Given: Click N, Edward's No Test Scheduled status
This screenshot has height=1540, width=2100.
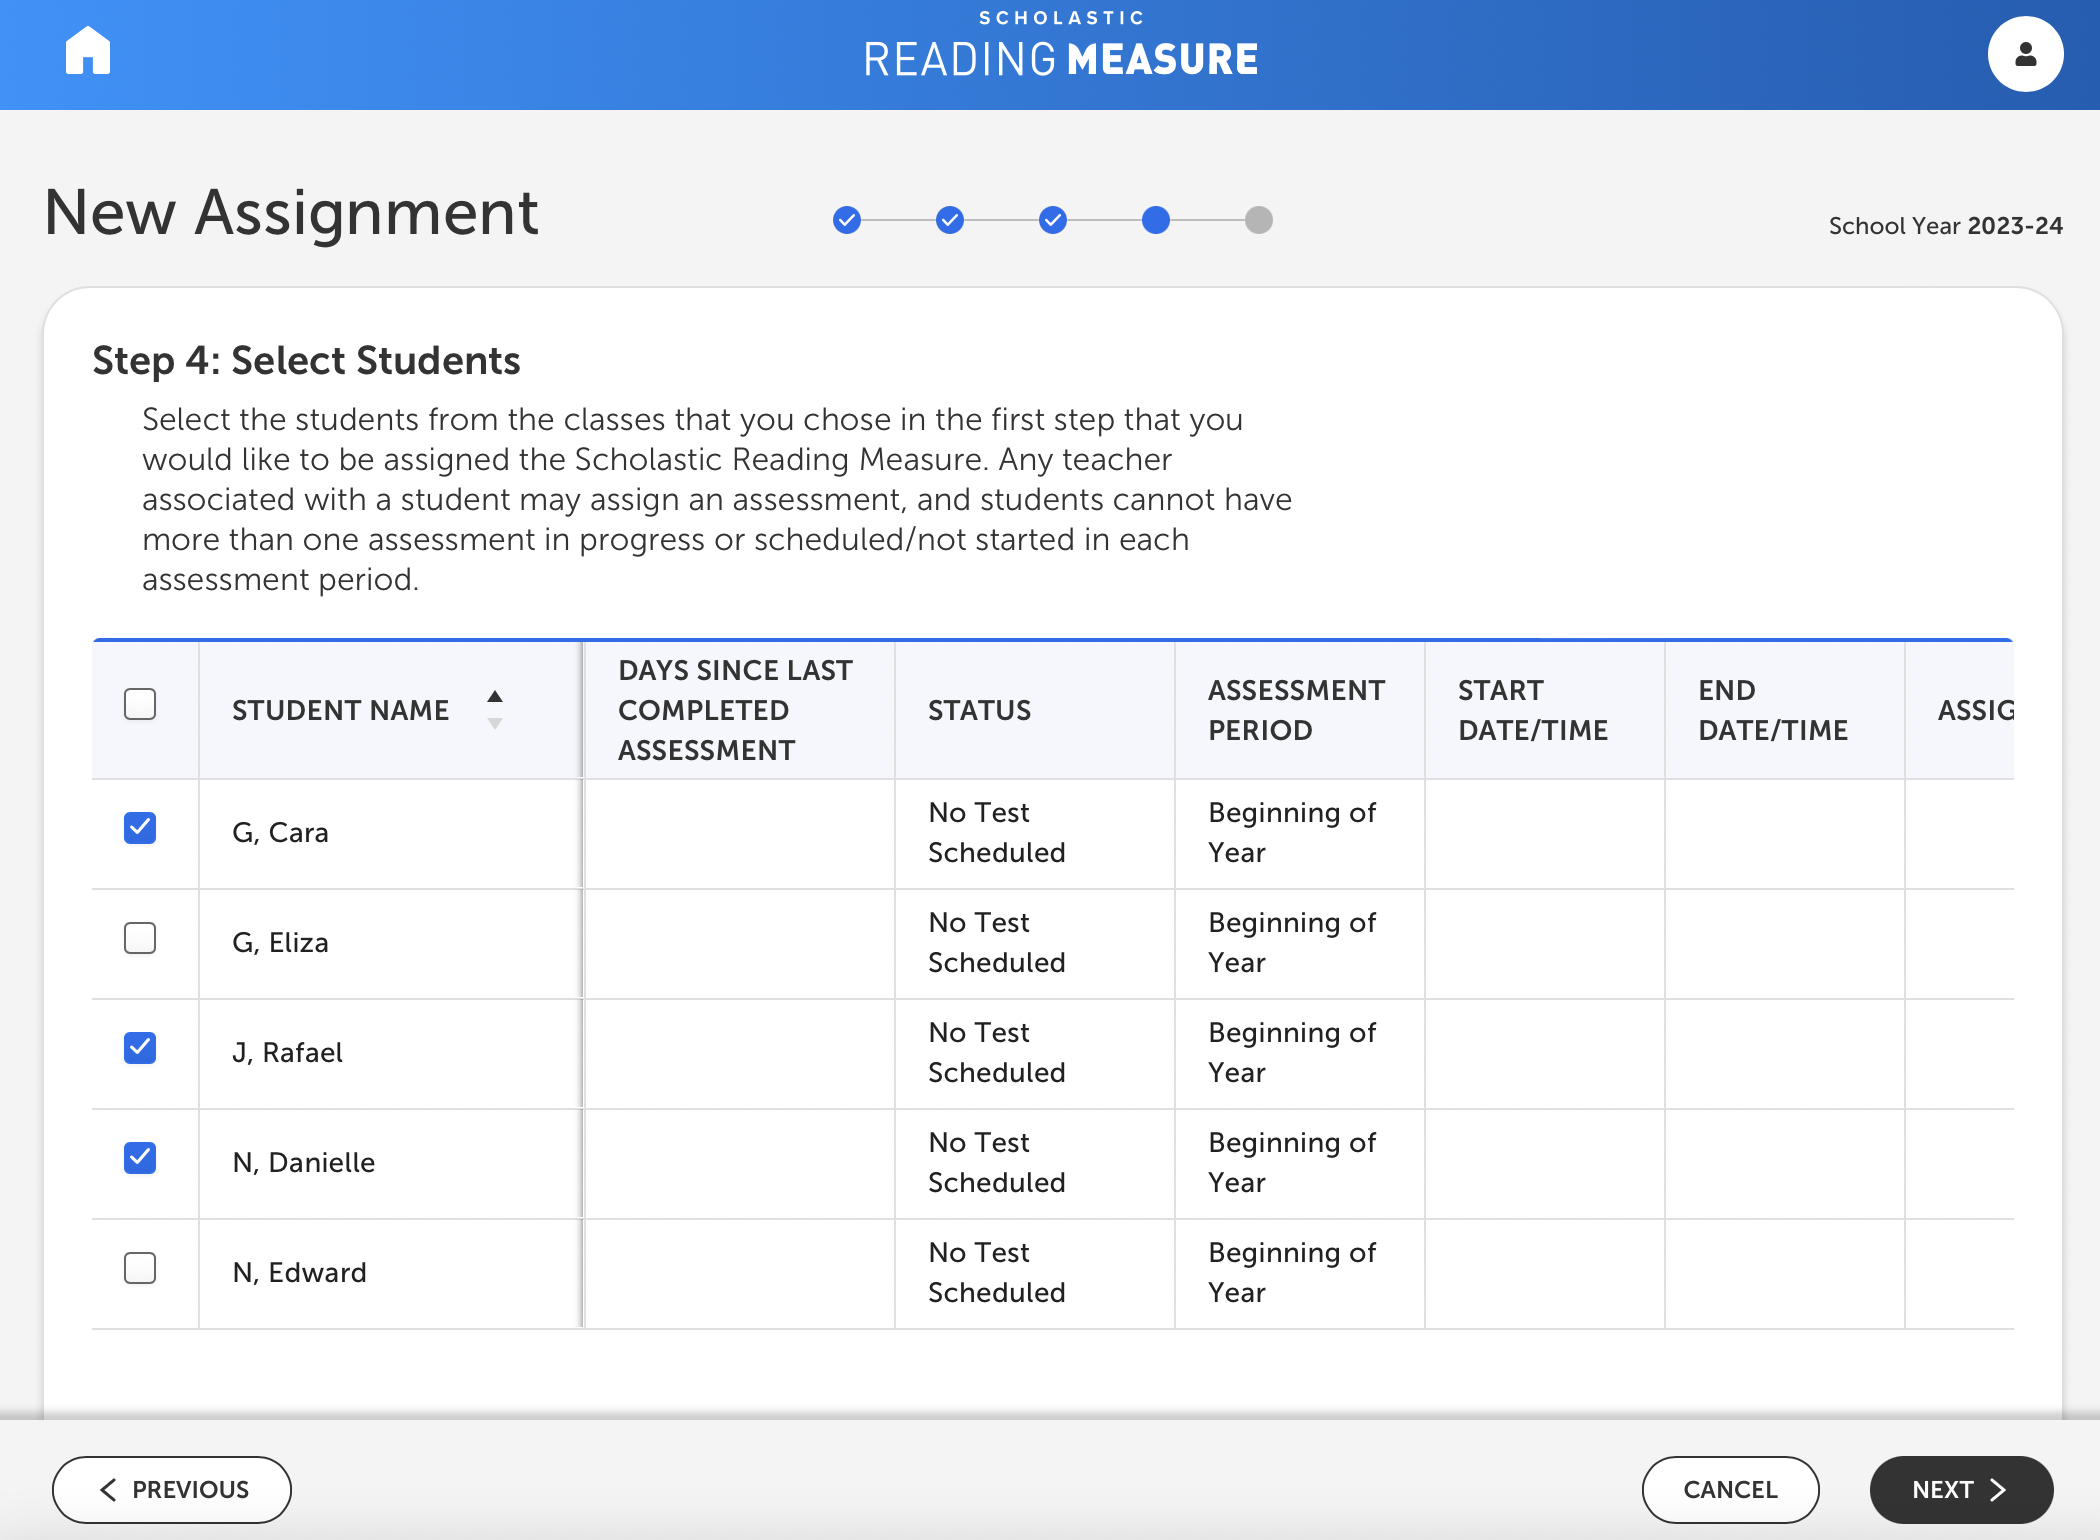Looking at the screenshot, I should (x=997, y=1272).
